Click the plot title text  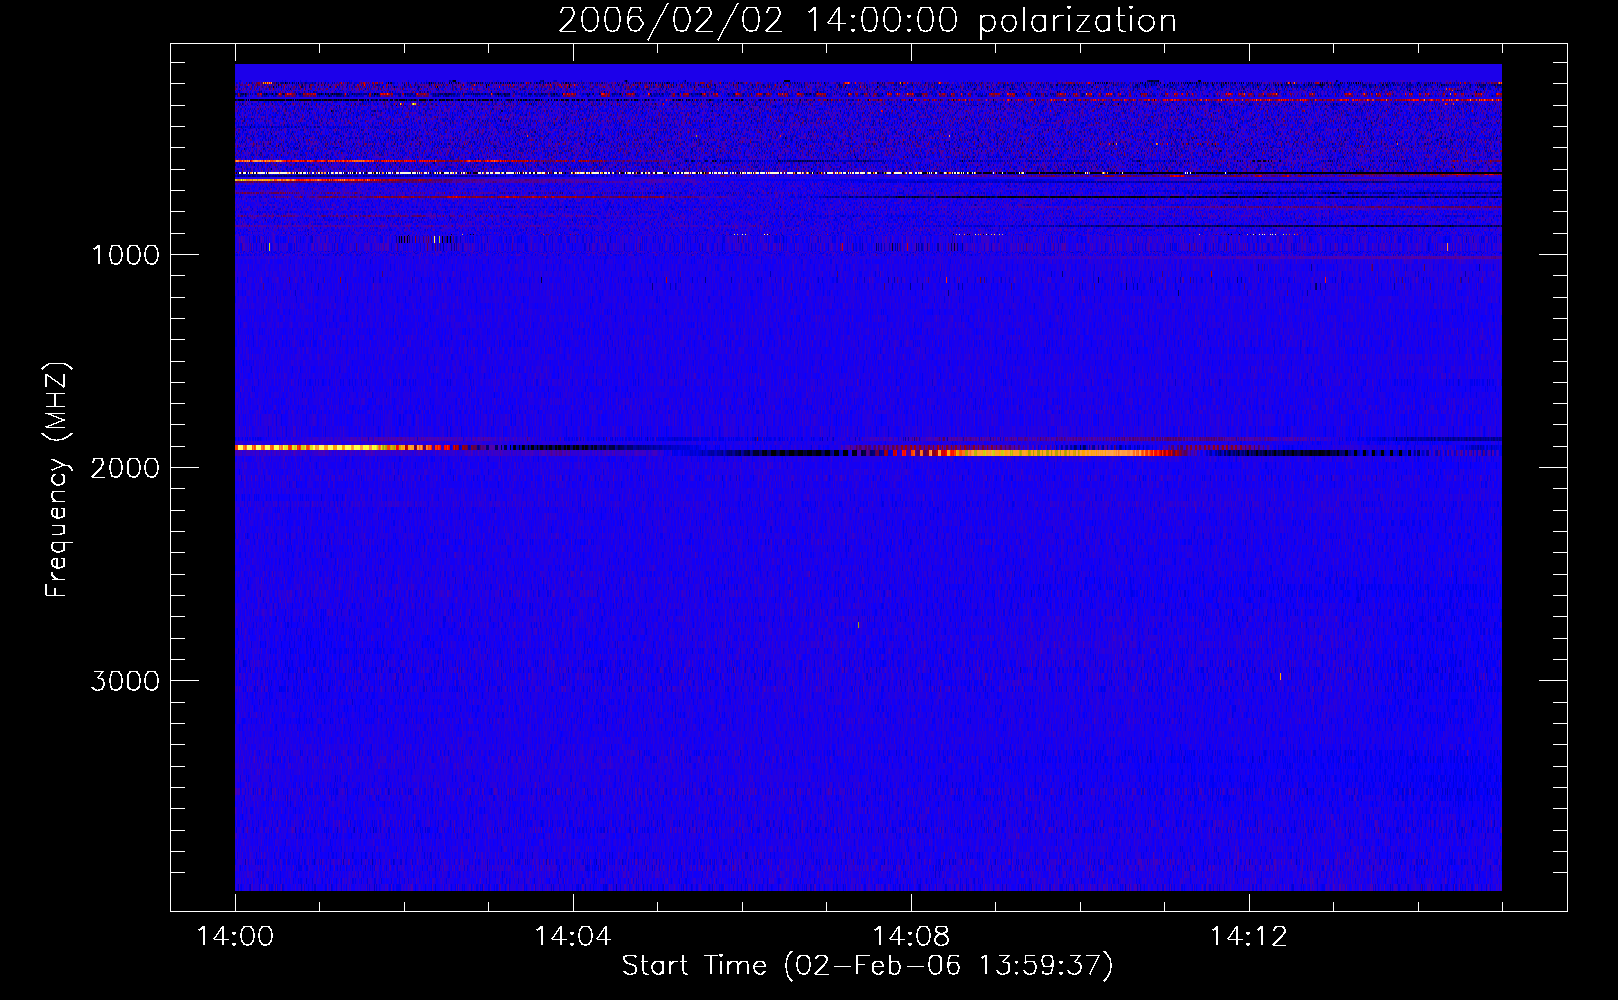(x=867, y=21)
